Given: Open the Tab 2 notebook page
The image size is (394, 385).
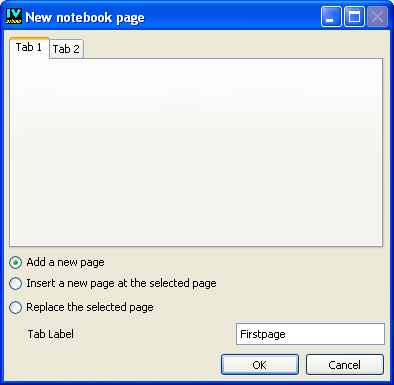Looking at the screenshot, I should [x=66, y=49].
